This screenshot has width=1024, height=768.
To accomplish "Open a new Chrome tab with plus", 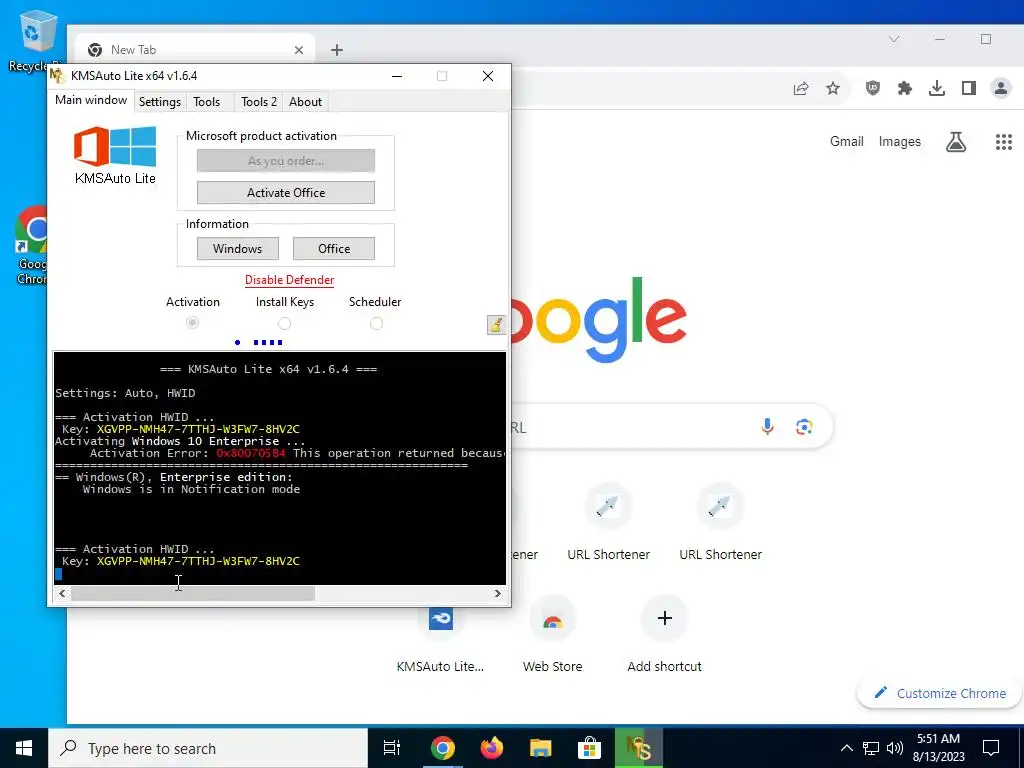I will coord(336,50).
